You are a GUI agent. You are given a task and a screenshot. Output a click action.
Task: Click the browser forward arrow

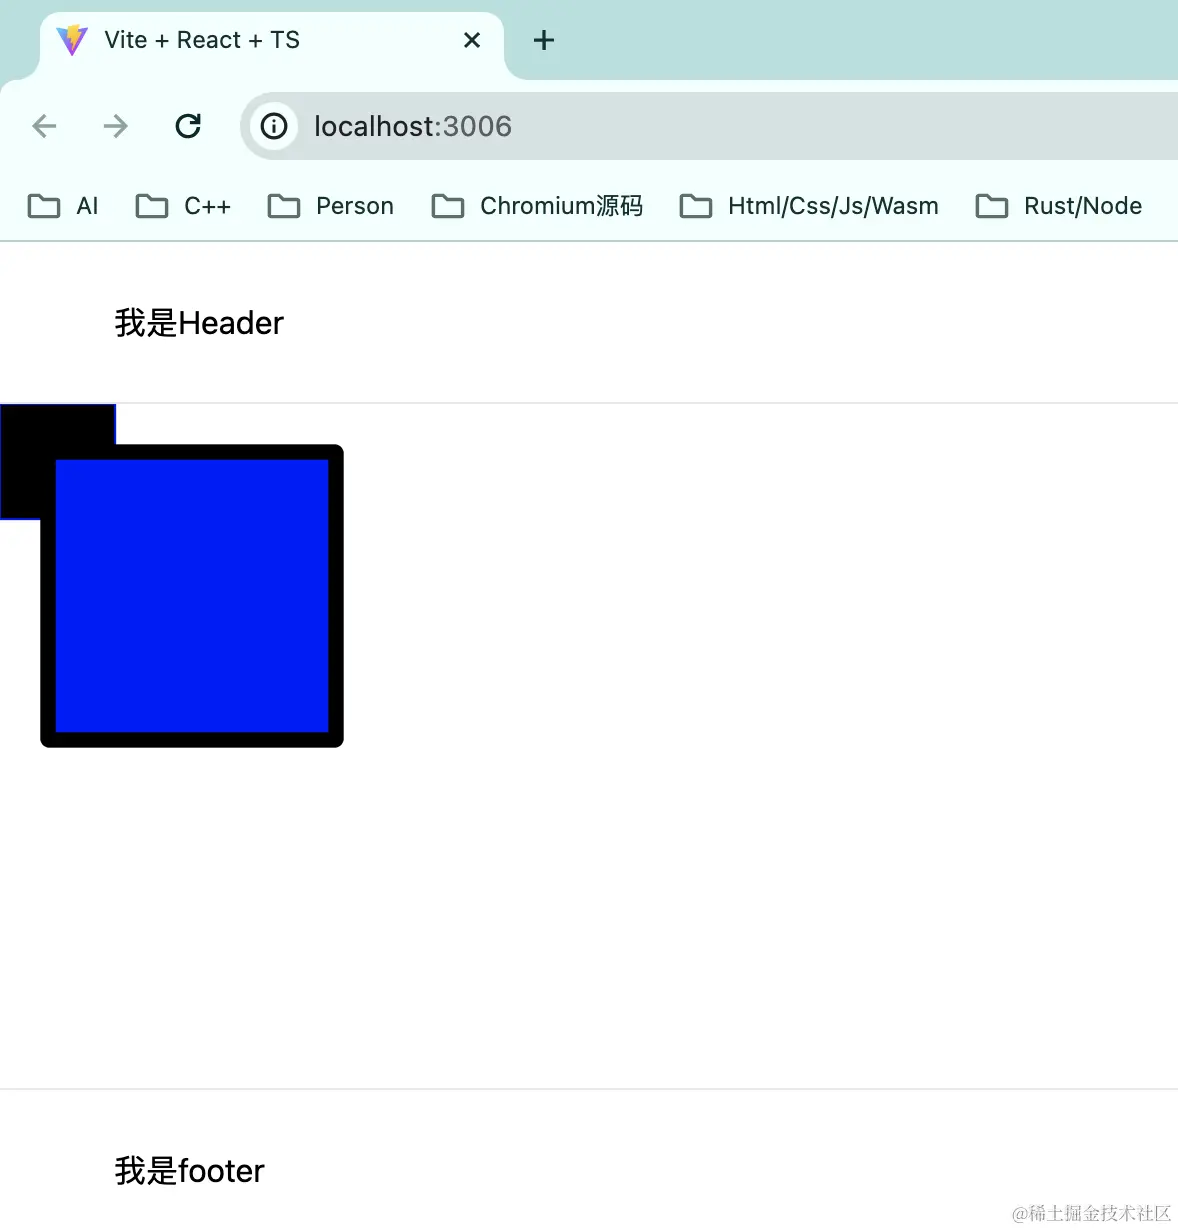(x=116, y=126)
